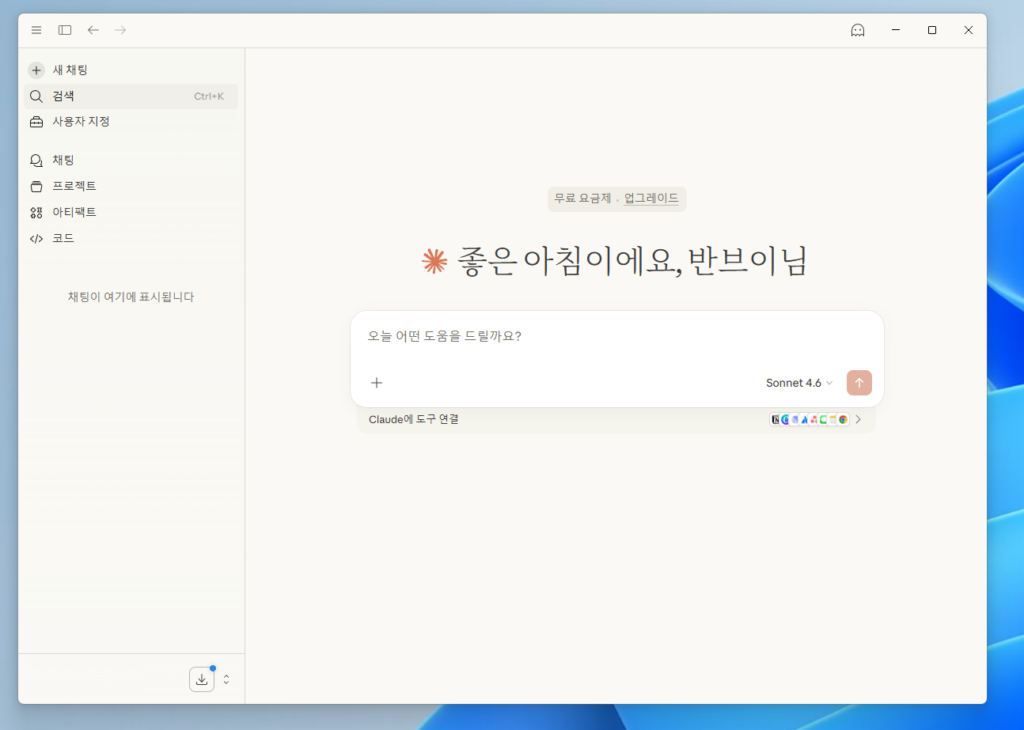
Task: Open 사용자 지정 customize section
Action: pos(80,122)
